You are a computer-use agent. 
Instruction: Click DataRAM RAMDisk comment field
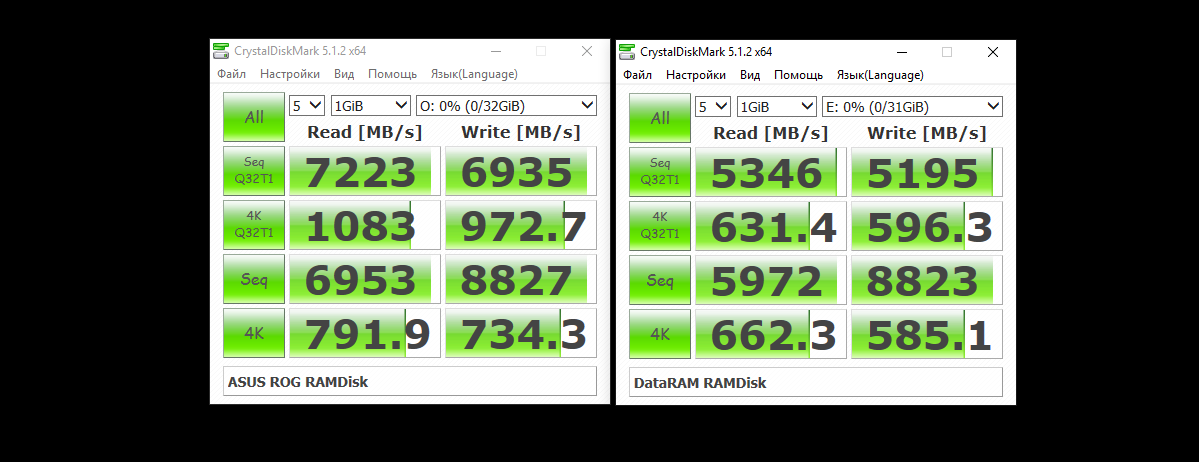(x=816, y=382)
